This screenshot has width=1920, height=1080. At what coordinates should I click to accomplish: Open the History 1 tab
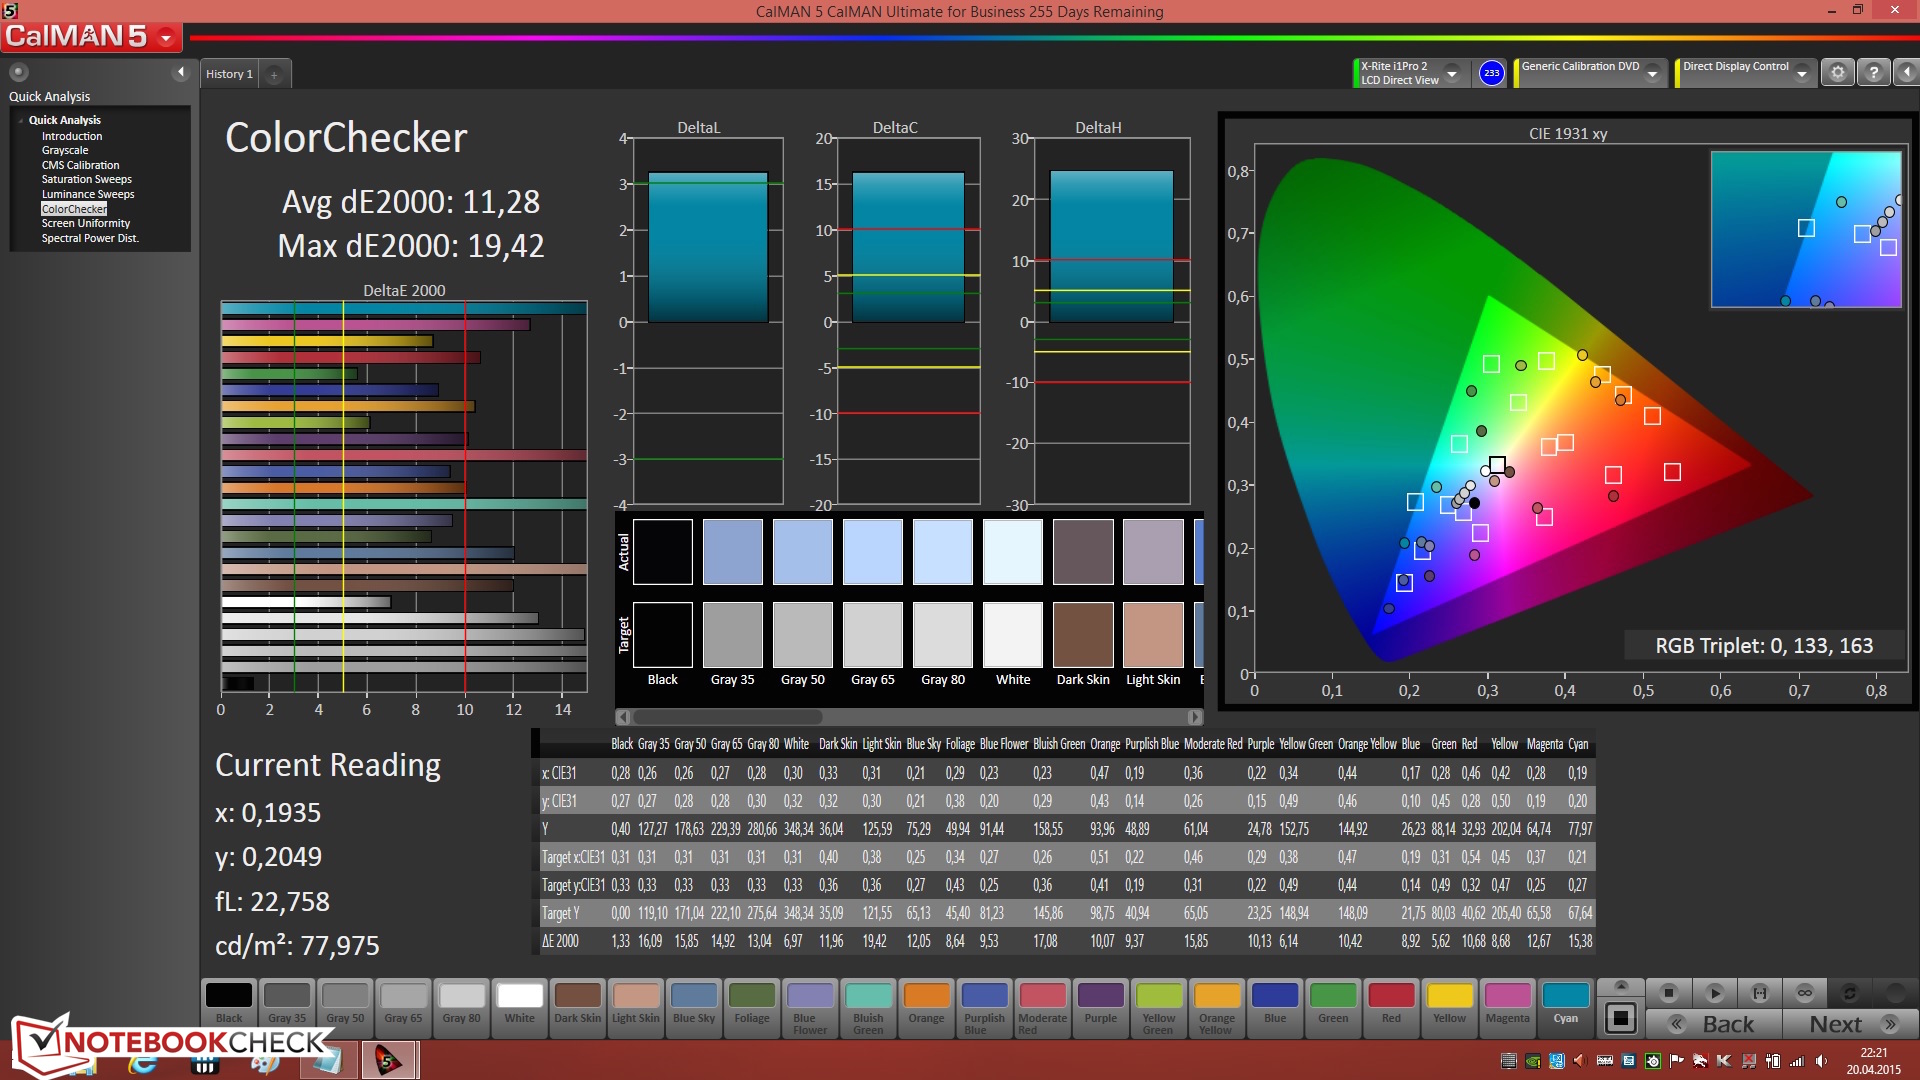point(229,74)
